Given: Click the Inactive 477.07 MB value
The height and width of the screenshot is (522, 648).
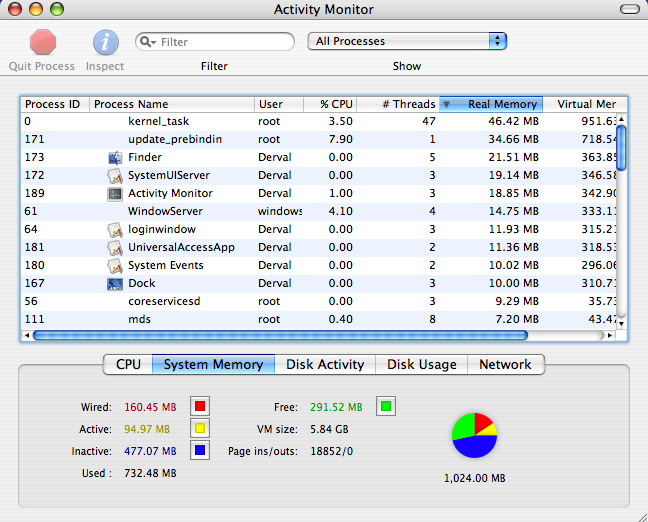Looking at the screenshot, I should point(150,451).
